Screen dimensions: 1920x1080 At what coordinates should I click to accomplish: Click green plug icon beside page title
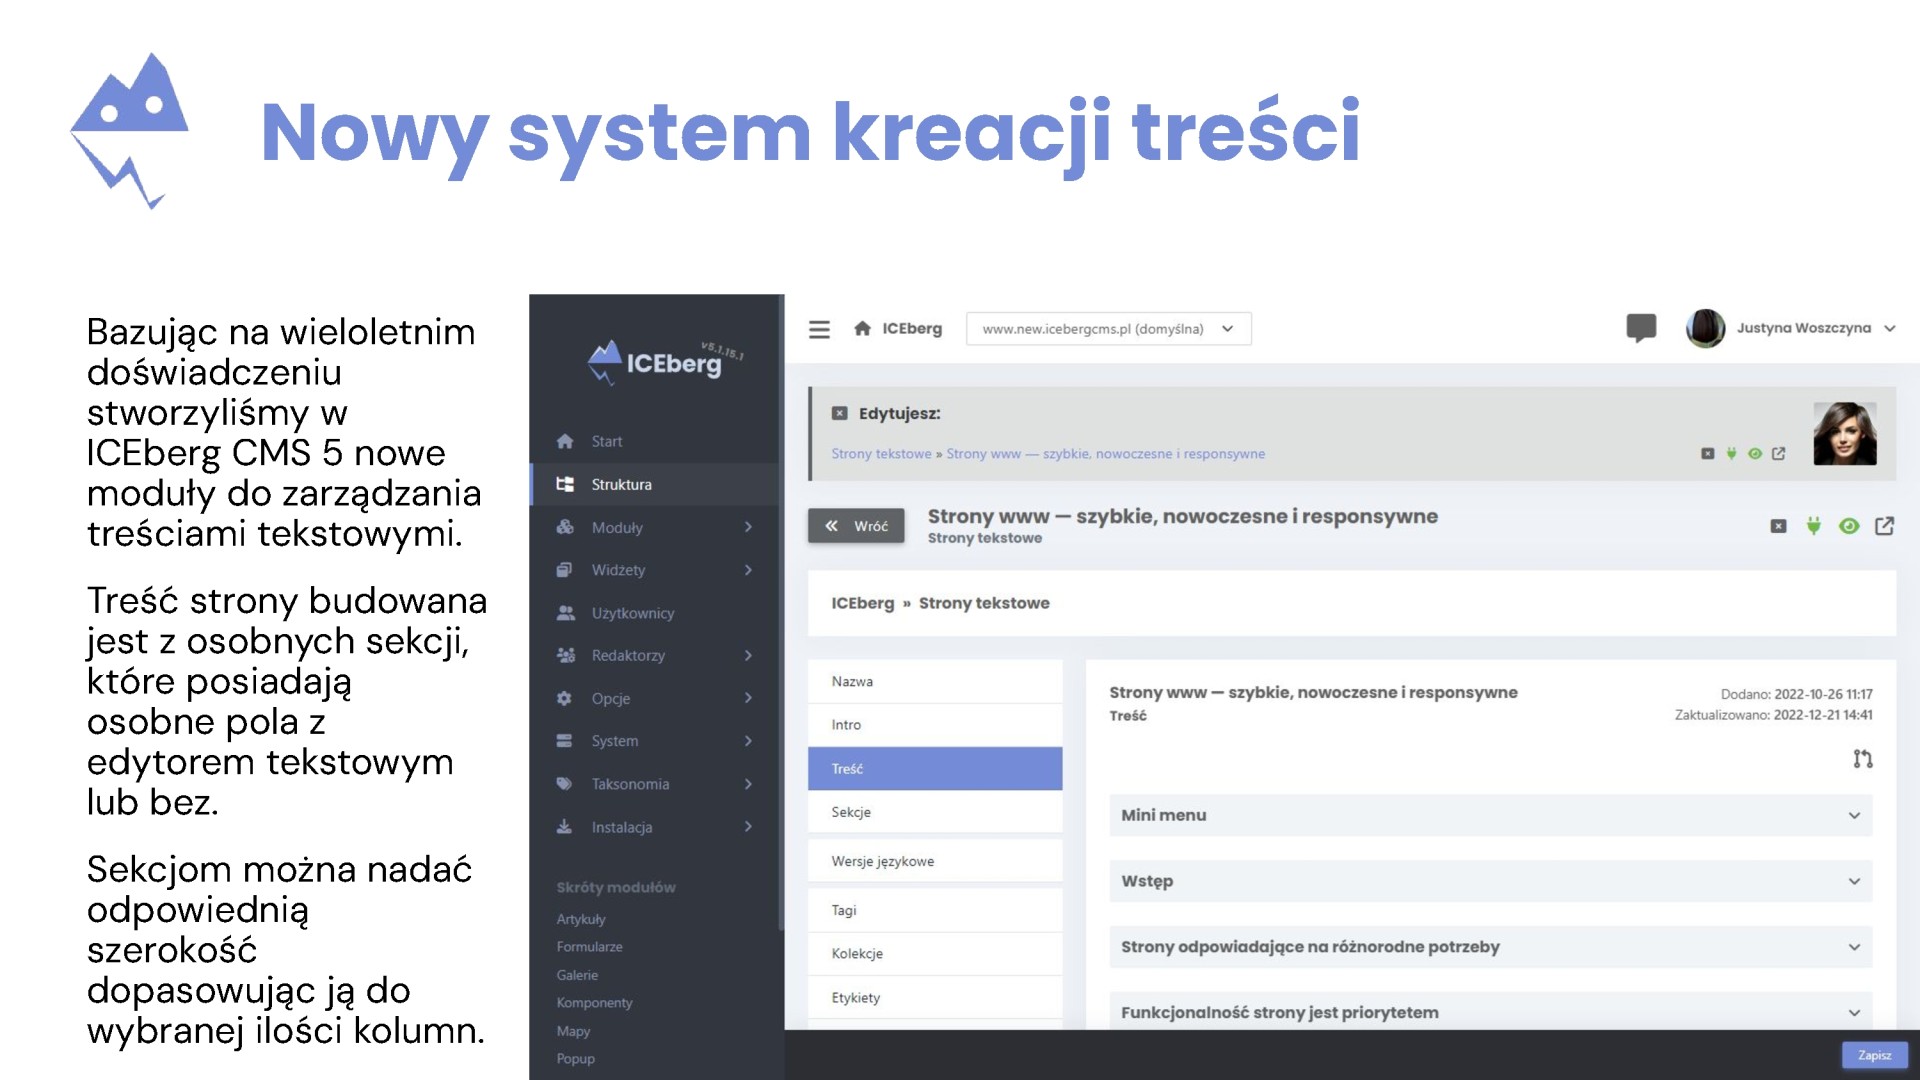1813,526
